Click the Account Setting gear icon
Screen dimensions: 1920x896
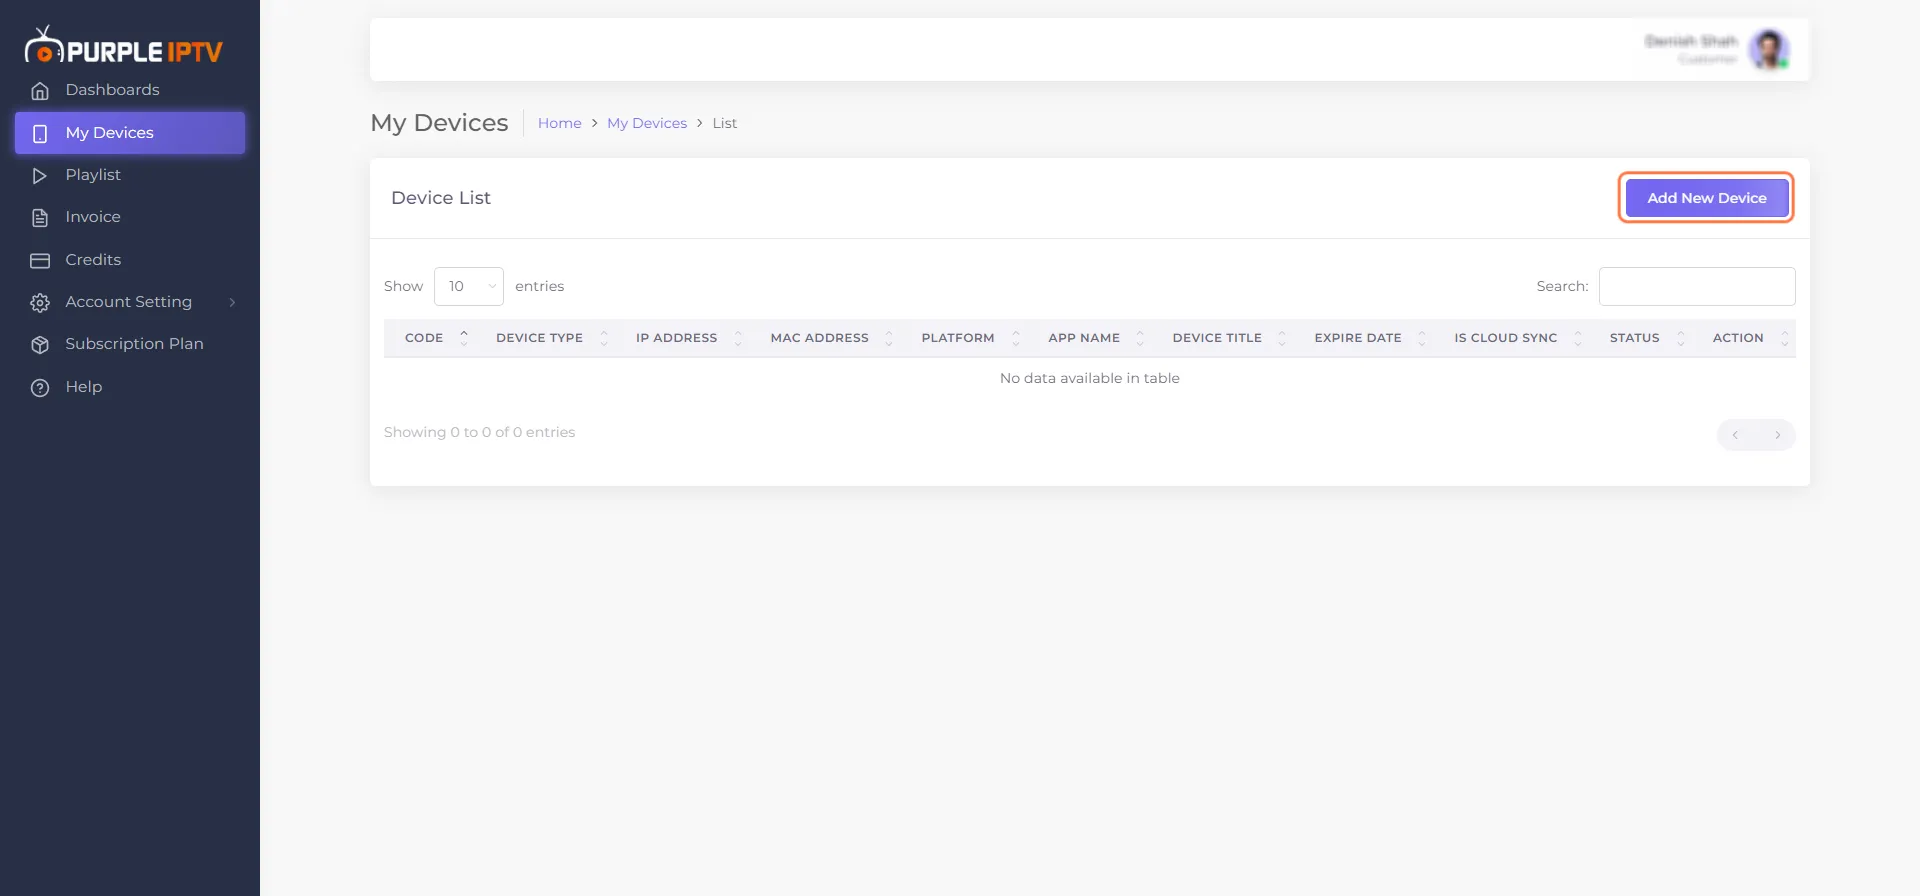pyautogui.click(x=40, y=303)
